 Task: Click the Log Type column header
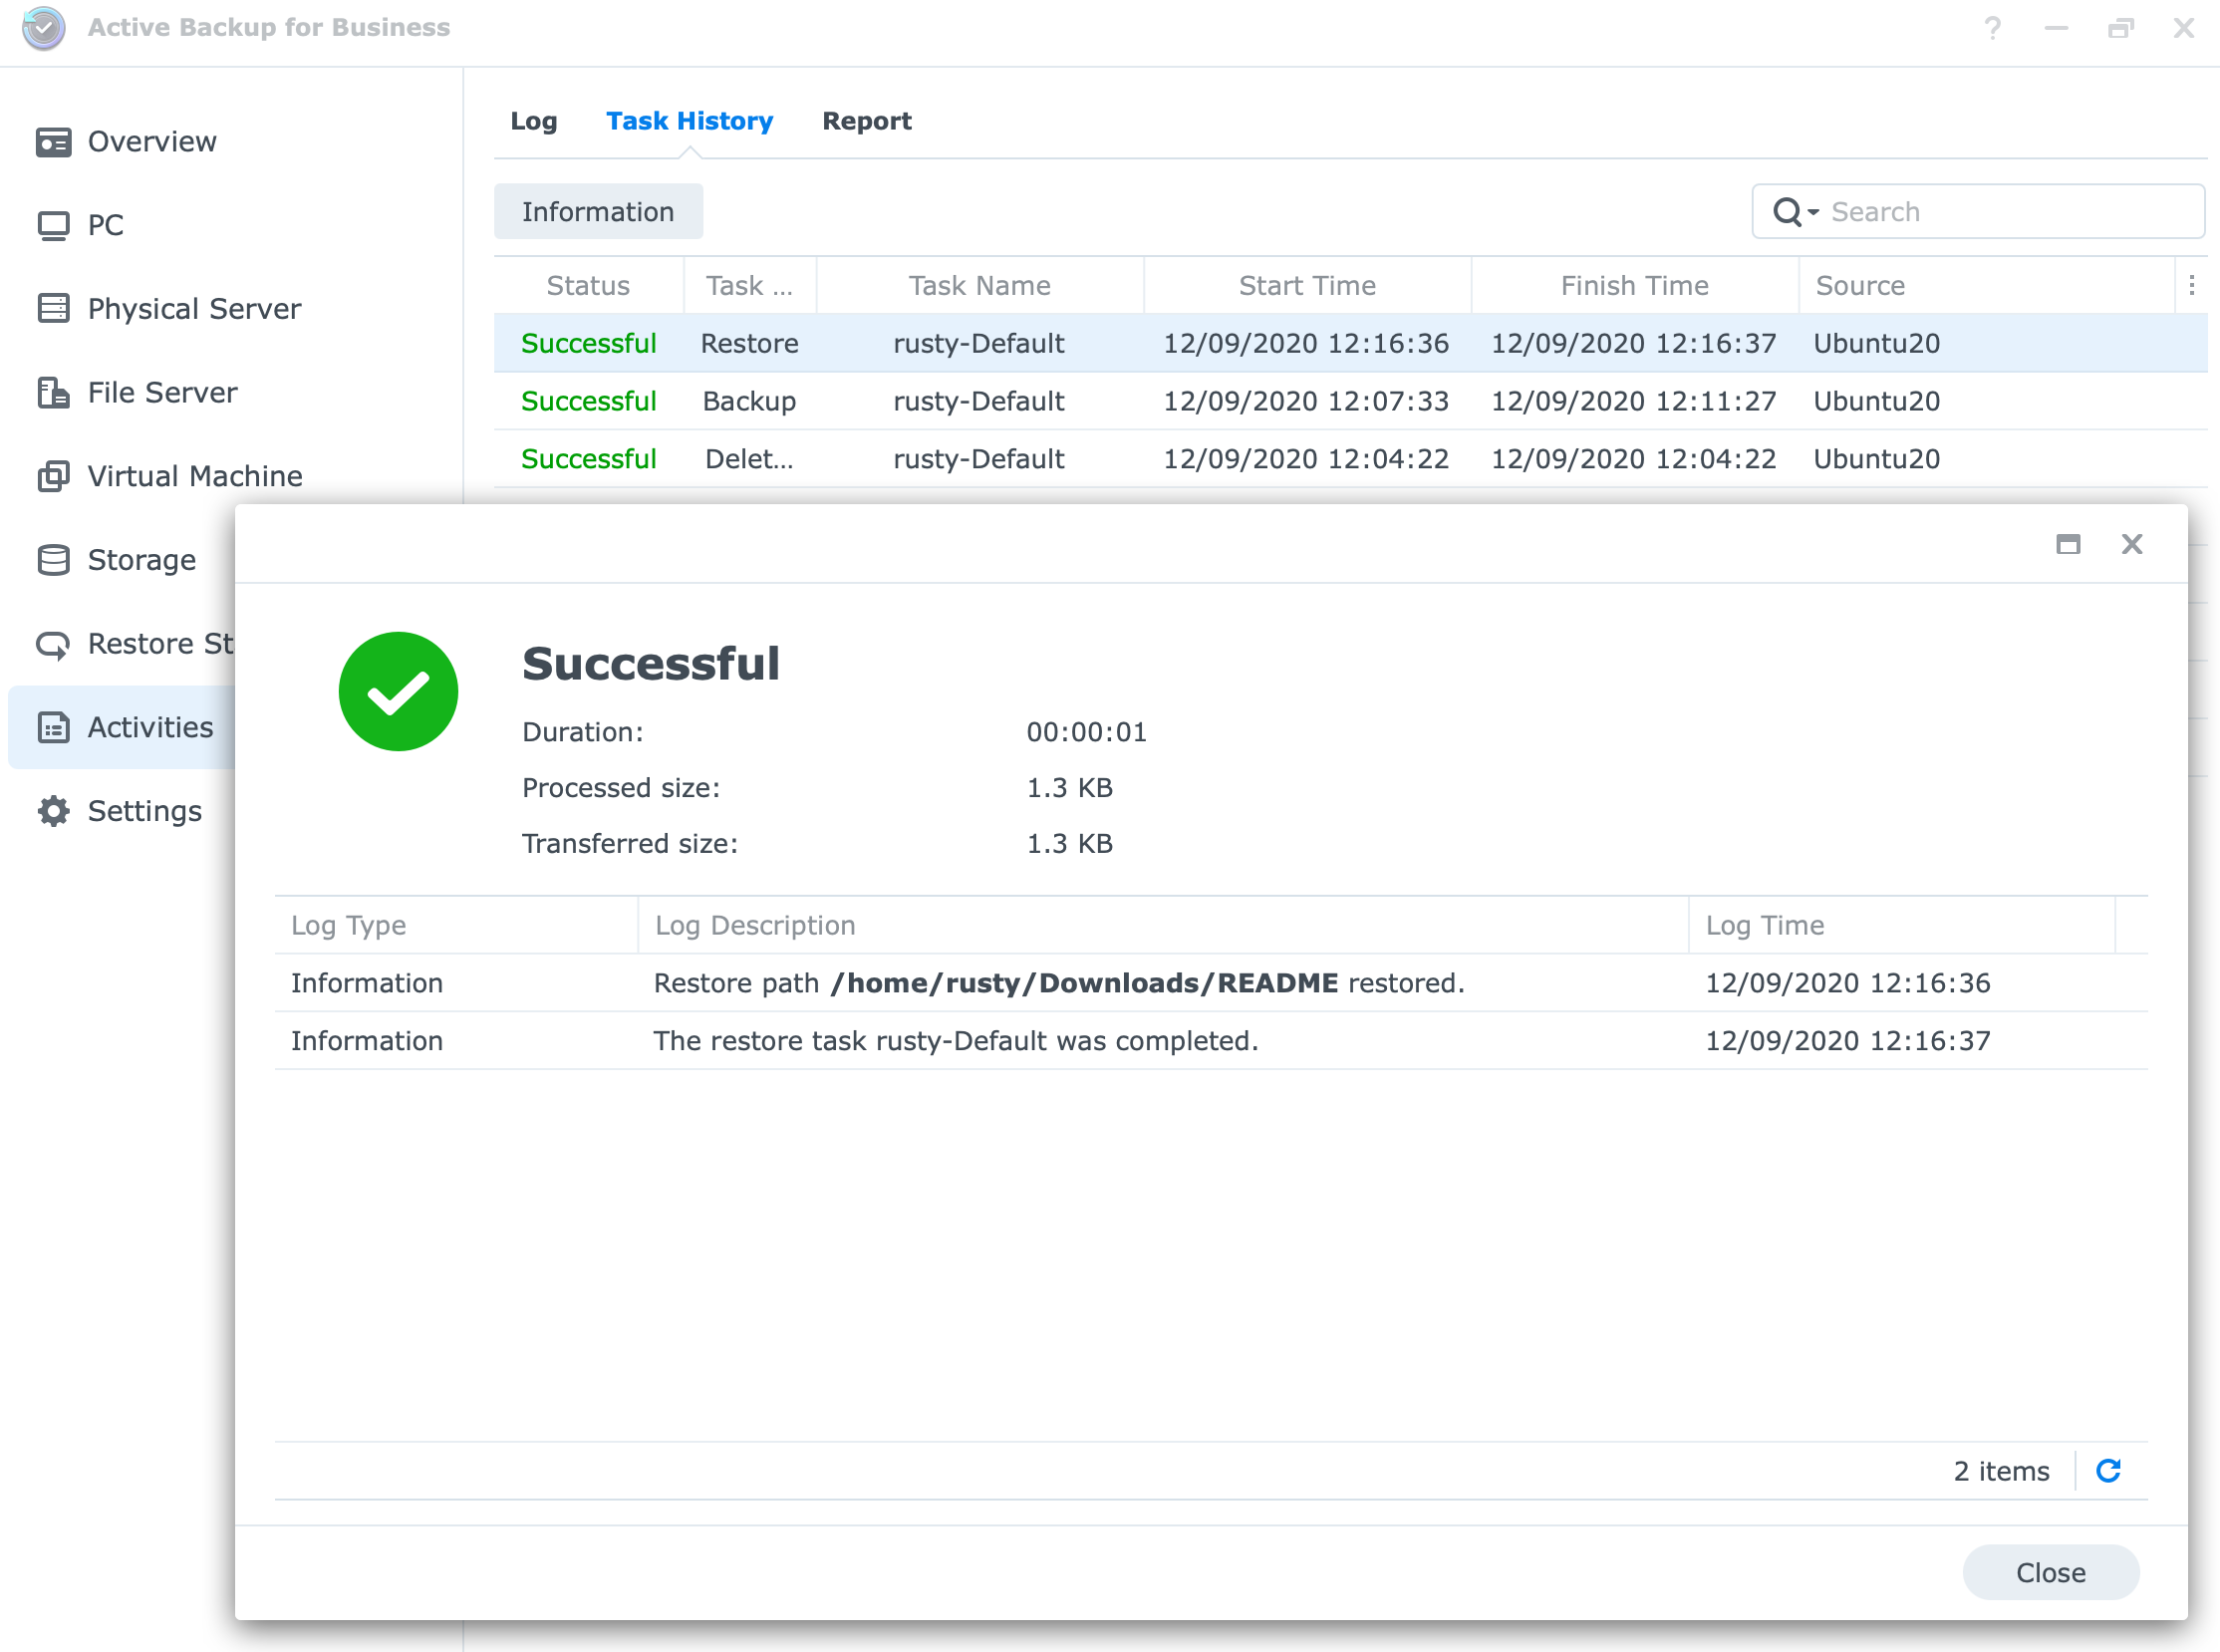pyautogui.click(x=456, y=925)
